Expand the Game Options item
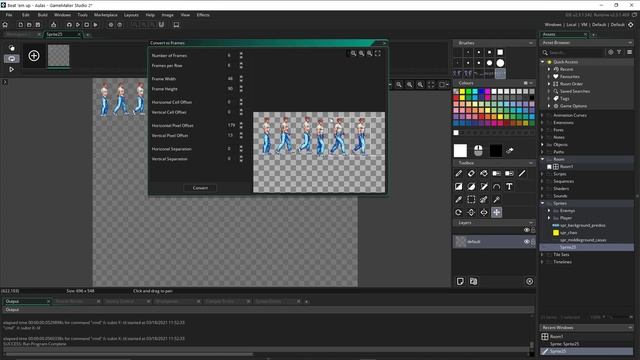Screen dimensions: 640x360 point(549,106)
